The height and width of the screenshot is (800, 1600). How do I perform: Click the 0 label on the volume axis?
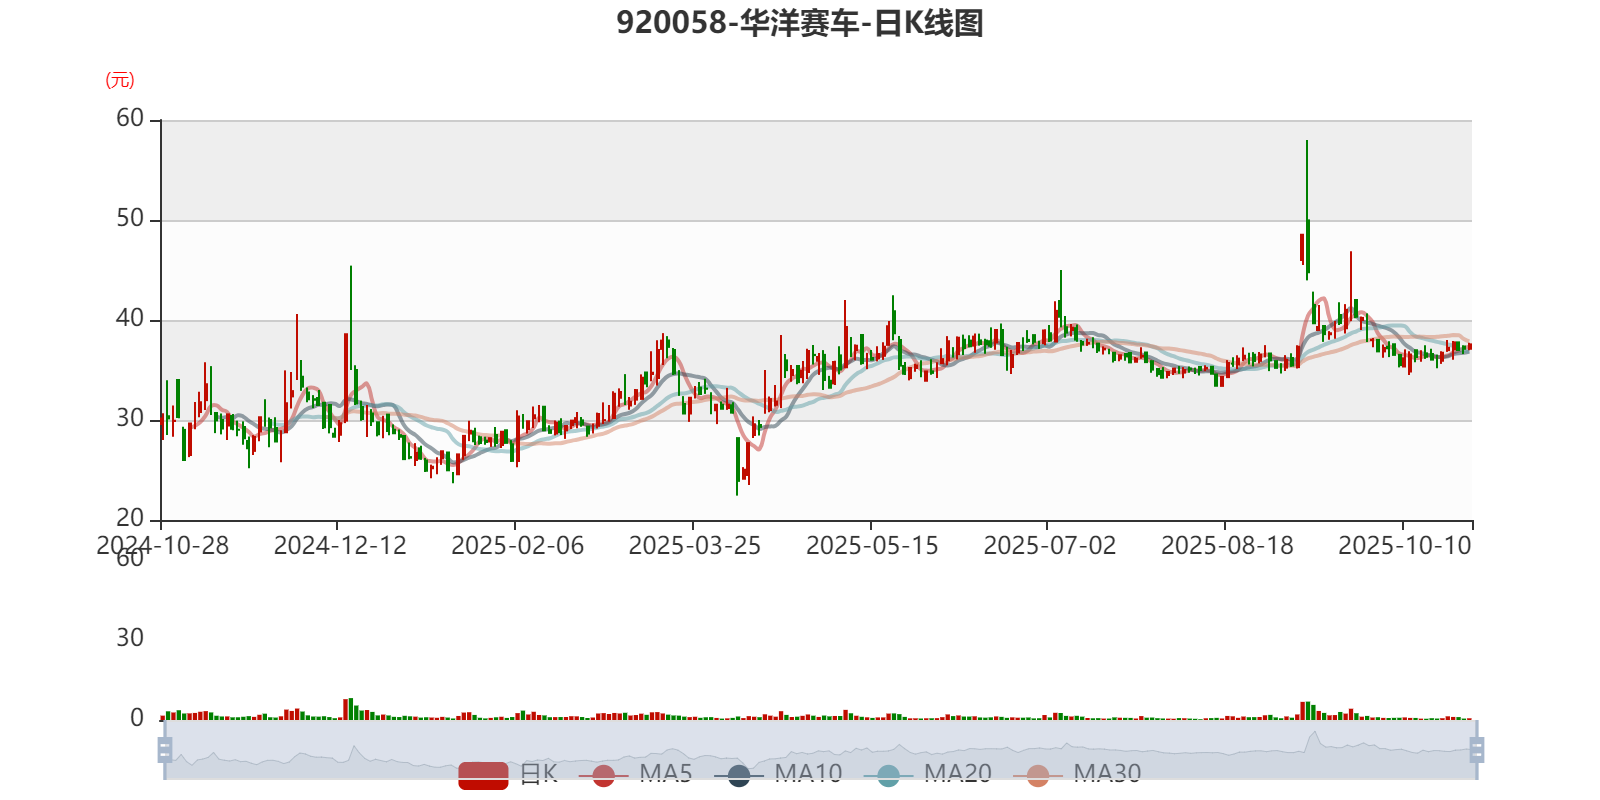click(x=137, y=718)
